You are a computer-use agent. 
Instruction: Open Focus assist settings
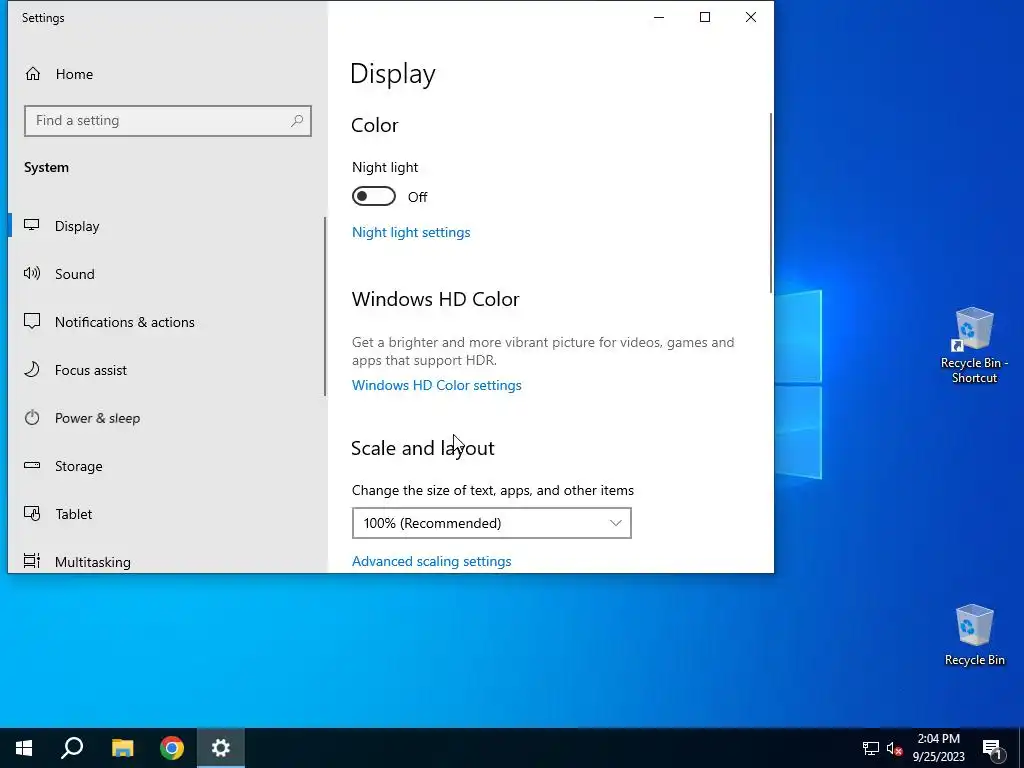166,370
